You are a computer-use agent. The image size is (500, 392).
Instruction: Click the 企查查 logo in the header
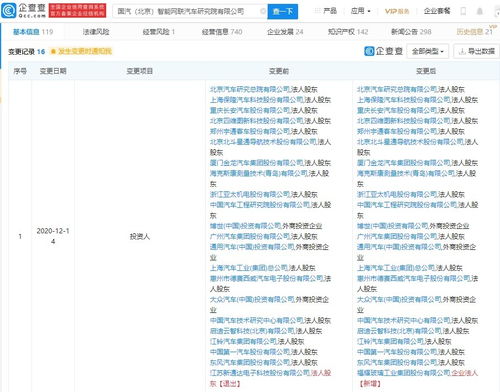tap(24, 10)
